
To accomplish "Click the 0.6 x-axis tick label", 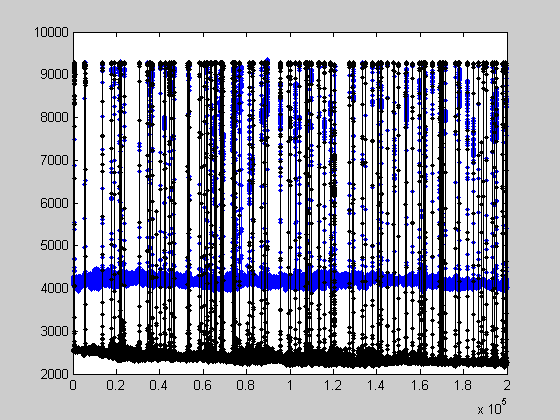I will pos(203,385).
